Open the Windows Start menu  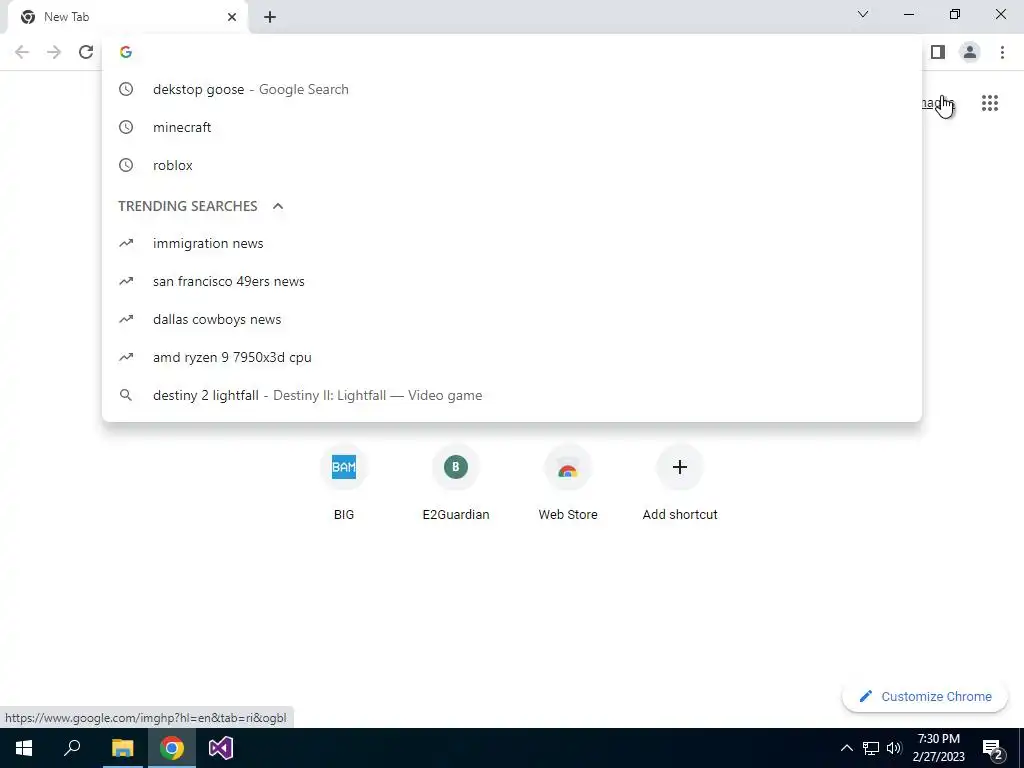[x=24, y=748]
